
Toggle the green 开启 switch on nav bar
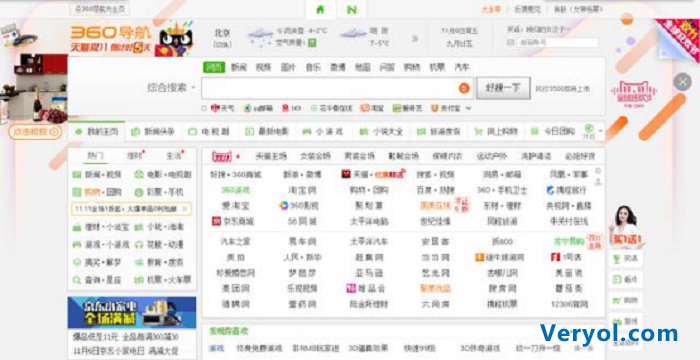coord(589,131)
